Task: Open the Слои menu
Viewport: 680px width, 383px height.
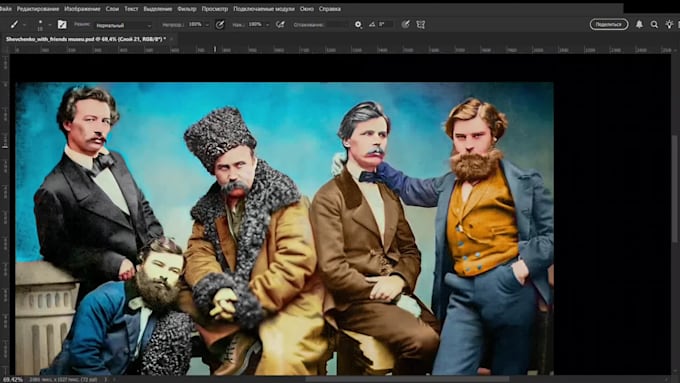Action: 112,9
